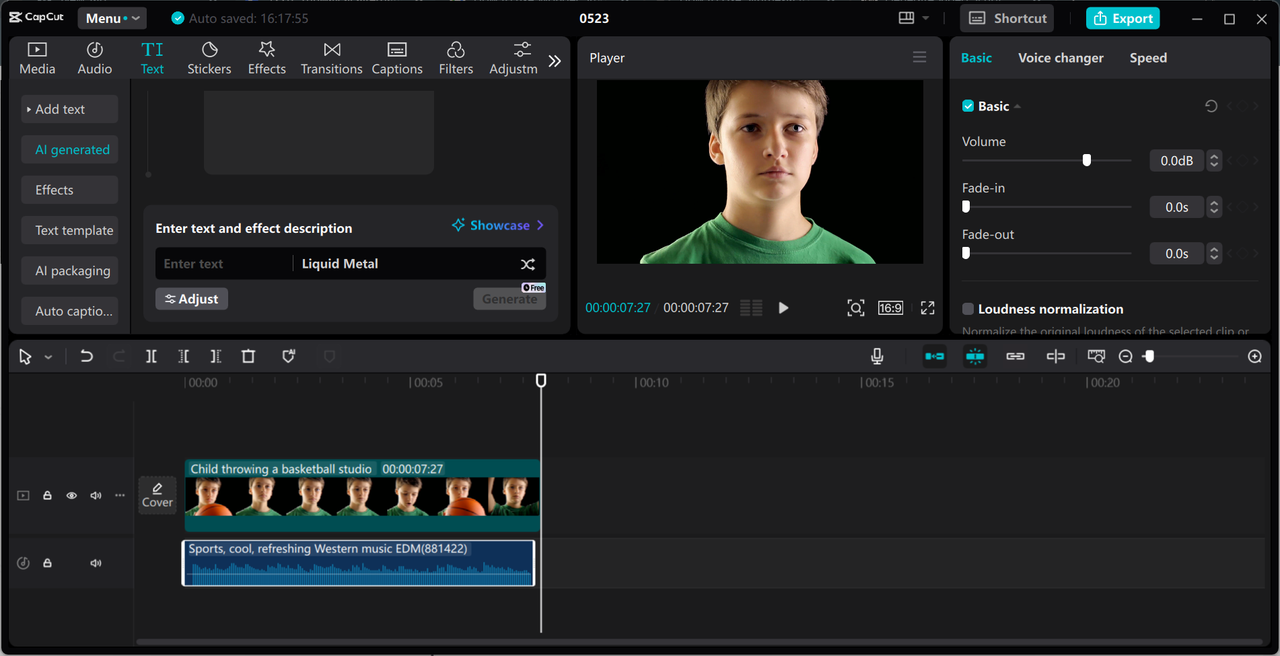The height and width of the screenshot is (656, 1280).
Task: Expand more panel tabs with double chevron
Action: pos(555,60)
